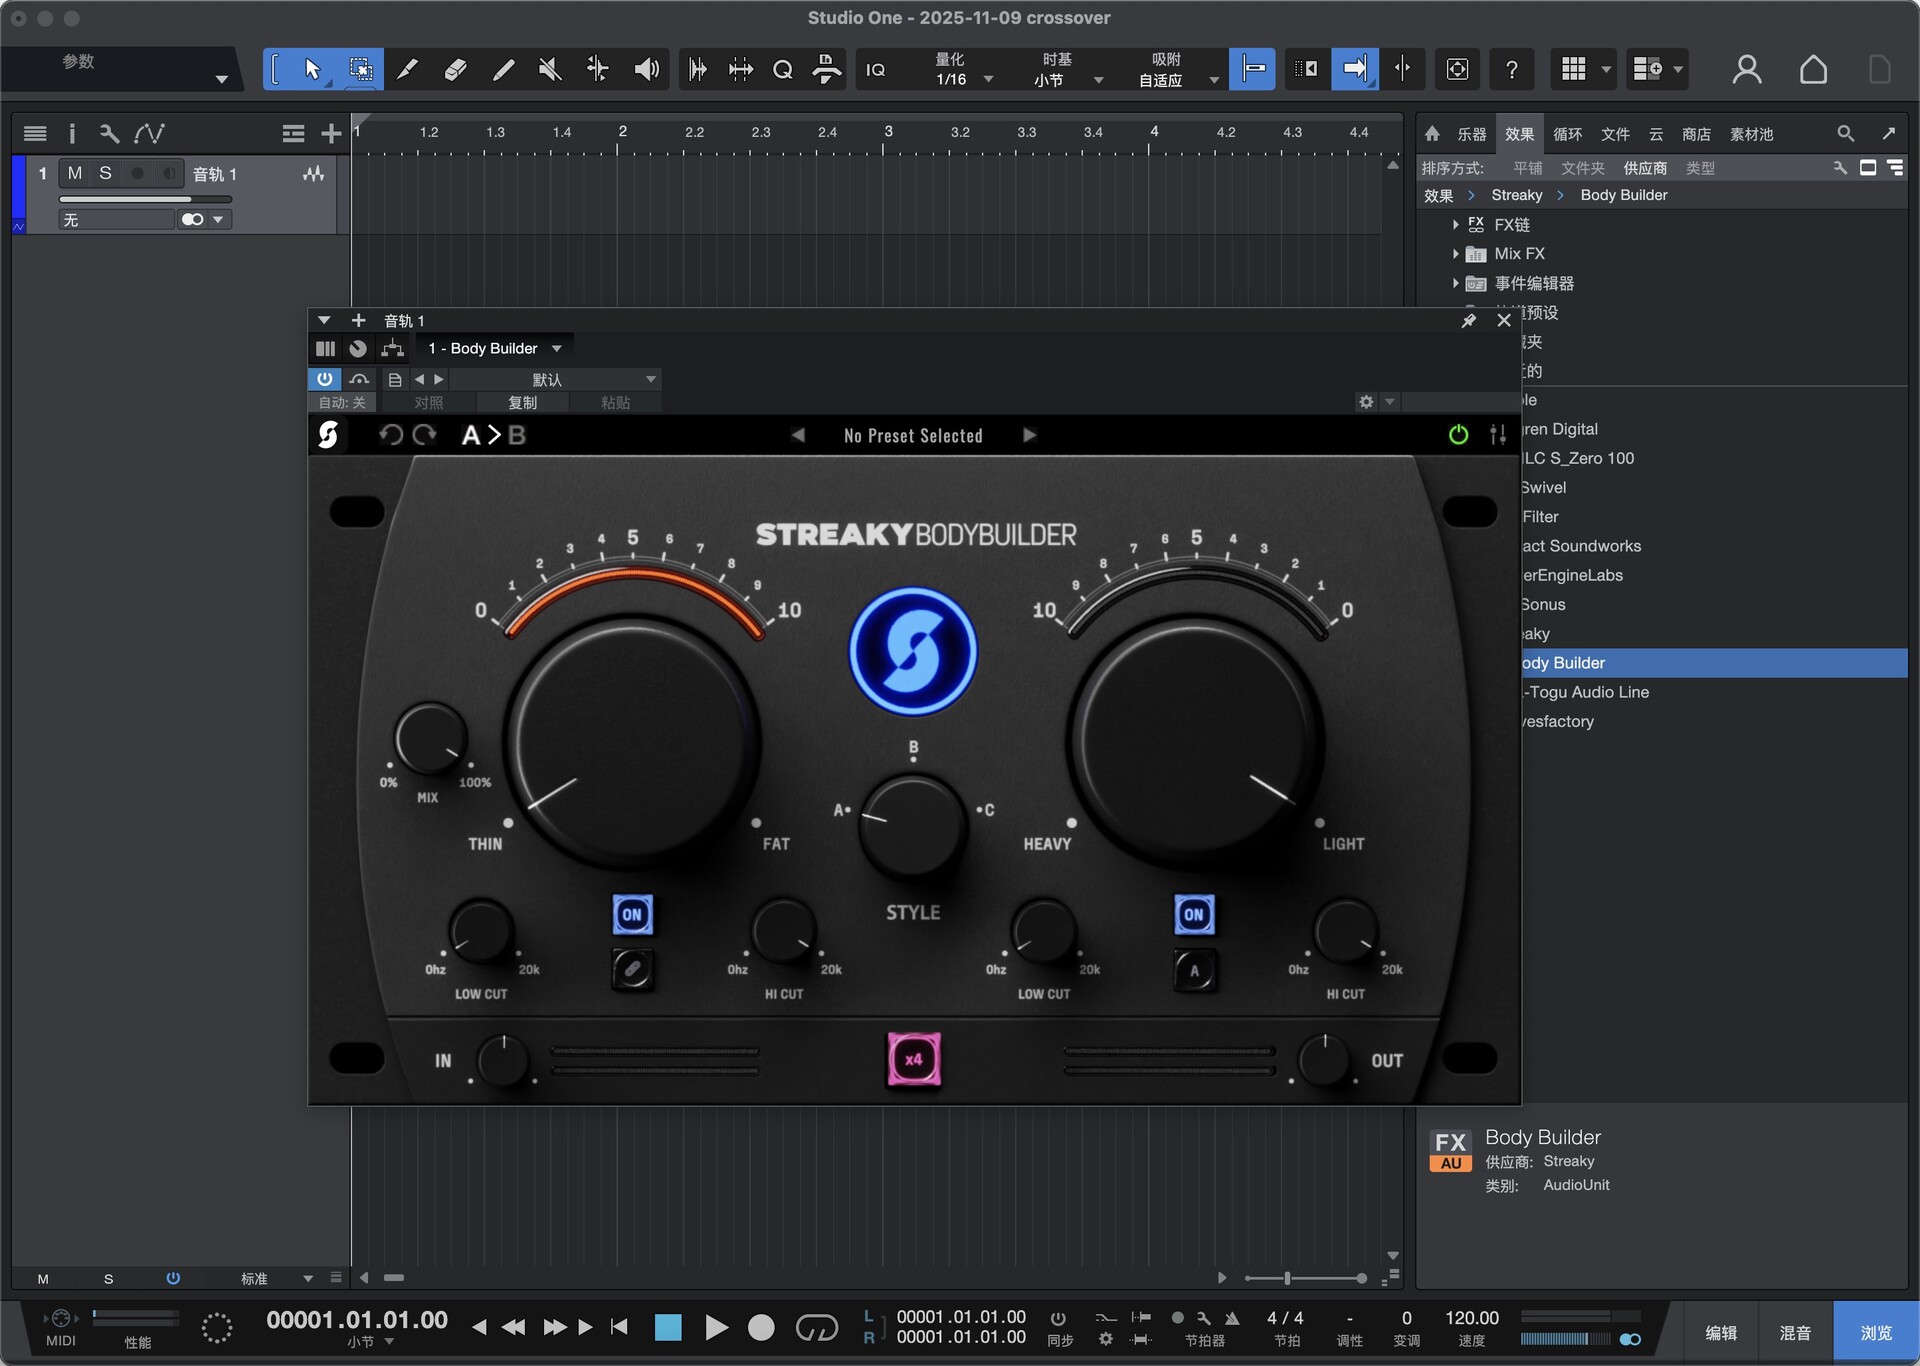Toggle the right ON filter button
The height and width of the screenshot is (1366, 1920).
pyautogui.click(x=1193, y=914)
